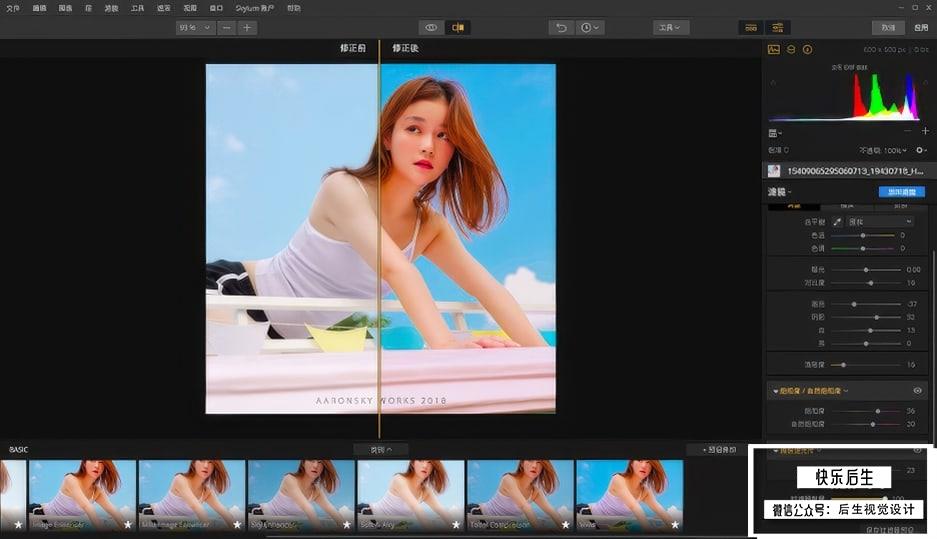The height and width of the screenshot is (539, 937).
Task: Apply the Tonal Compression preset thumbnail
Action: tap(520, 495)
